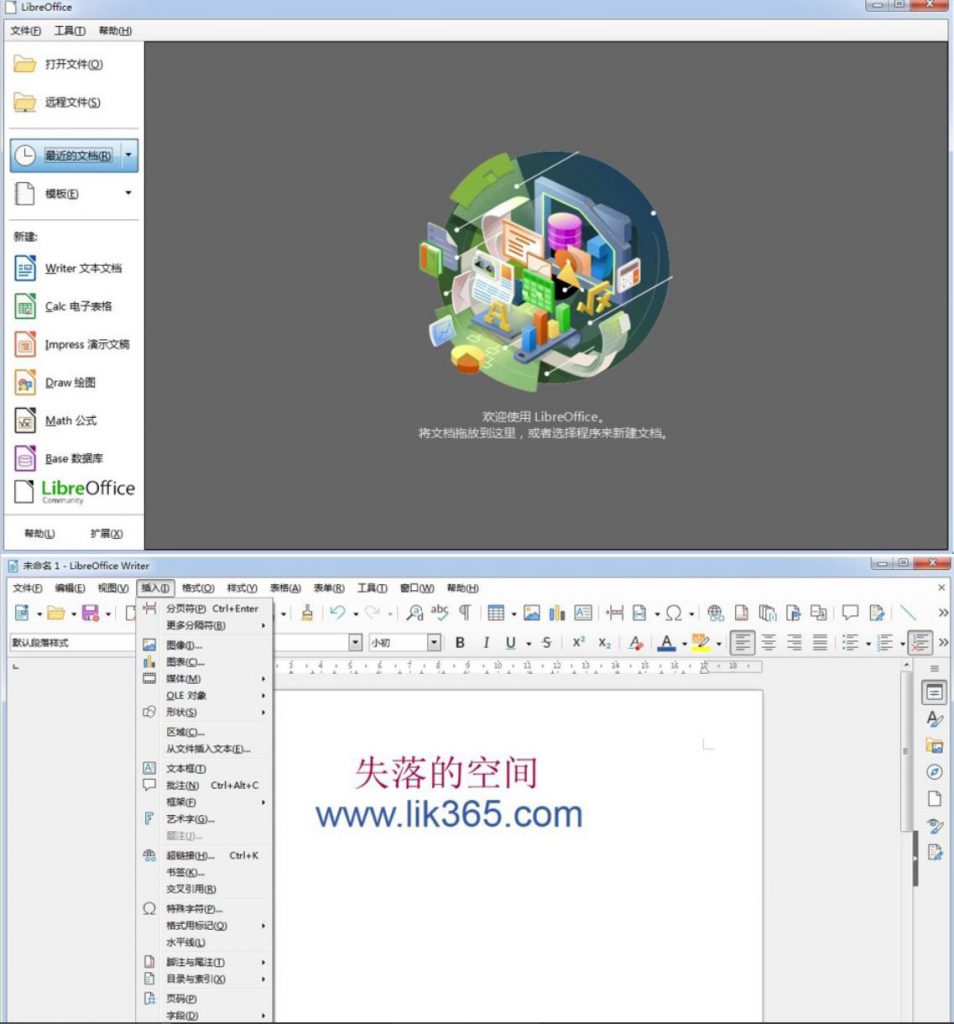
Task: Click the Clone formatting paintbrush icon
Action: 307,613
